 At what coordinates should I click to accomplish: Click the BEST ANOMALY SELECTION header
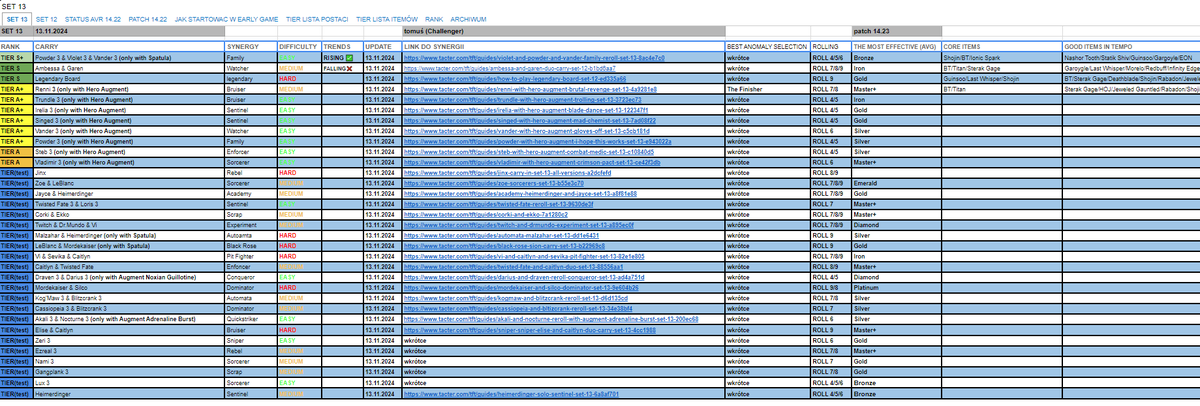(767, 46)
